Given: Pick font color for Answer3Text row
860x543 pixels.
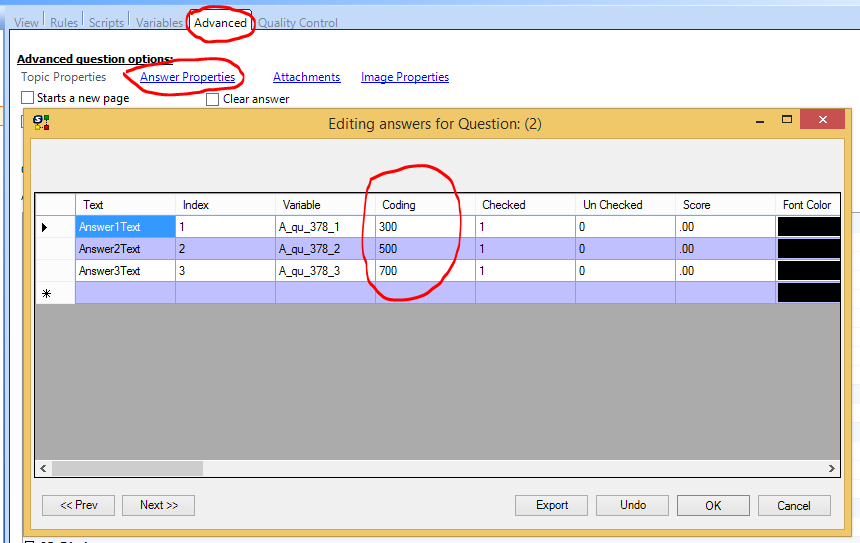Looking at the screenshot, I should [808, 270].
